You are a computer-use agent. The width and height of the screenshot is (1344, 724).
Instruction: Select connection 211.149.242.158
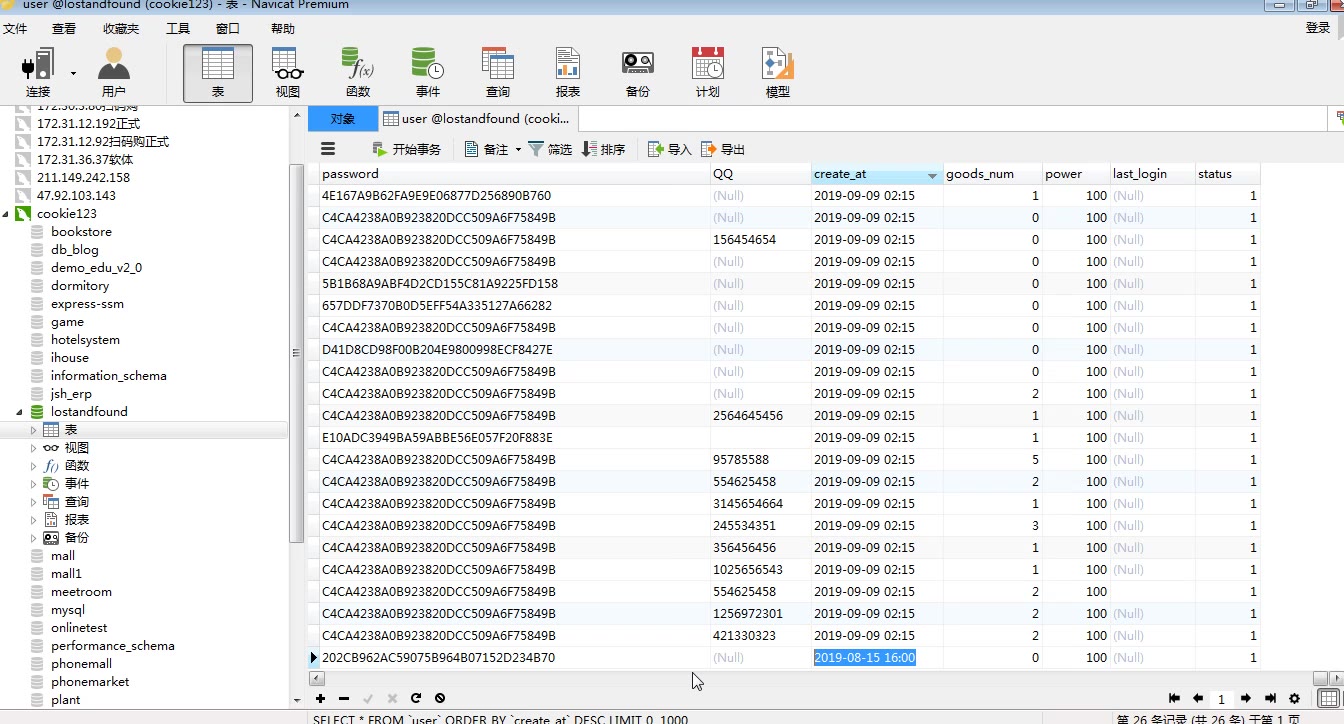(83, 177)
